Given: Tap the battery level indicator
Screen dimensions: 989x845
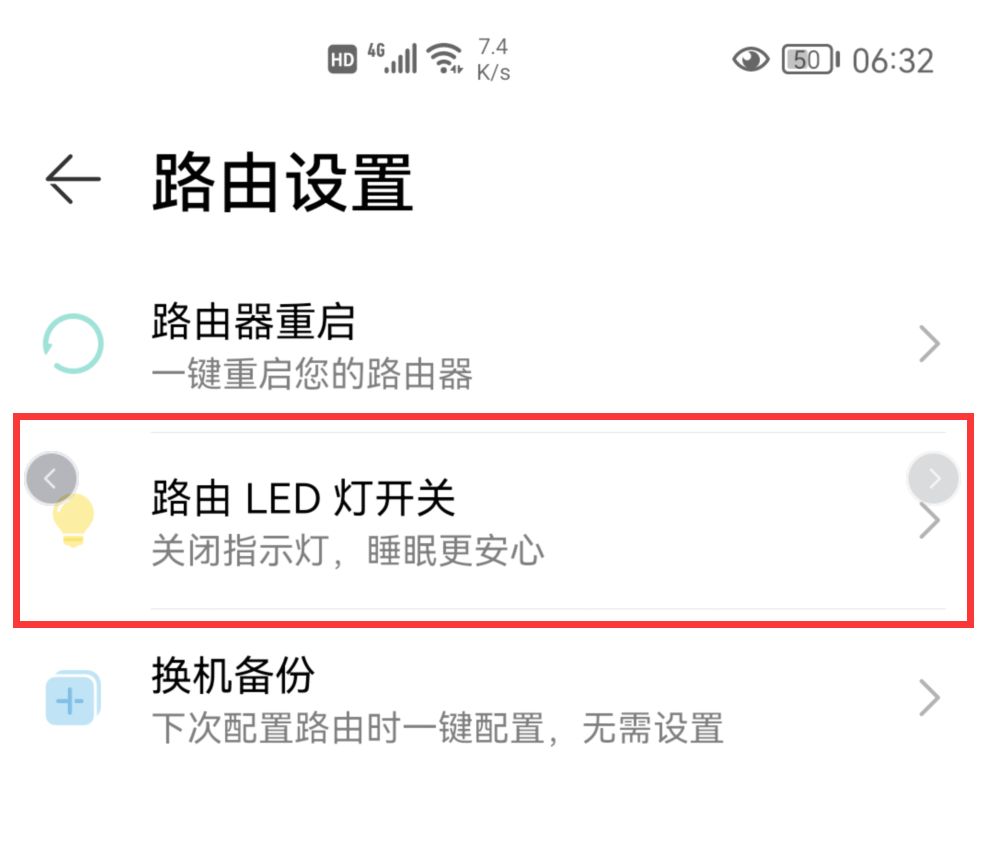Looking at the screenshot, I should point(809,60).
